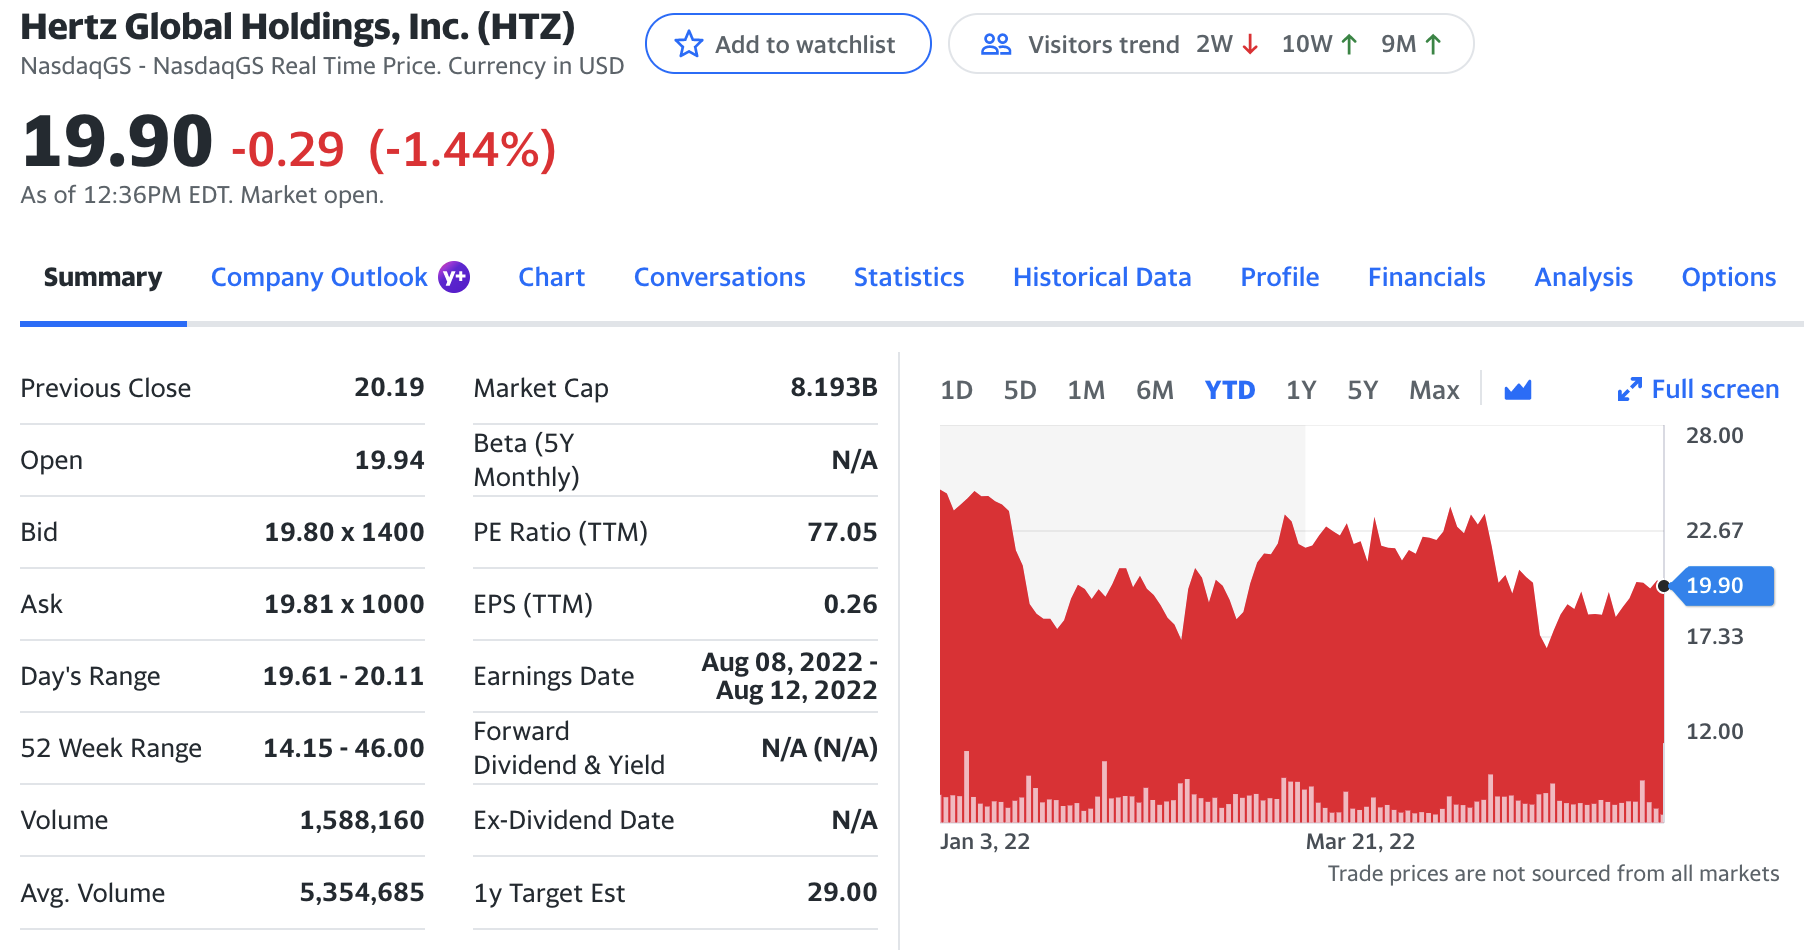Image resolution: width=1804 pixels, height=950 pixels.
Task: Select the 5D chart period
Action: [x=1021, y=390]
